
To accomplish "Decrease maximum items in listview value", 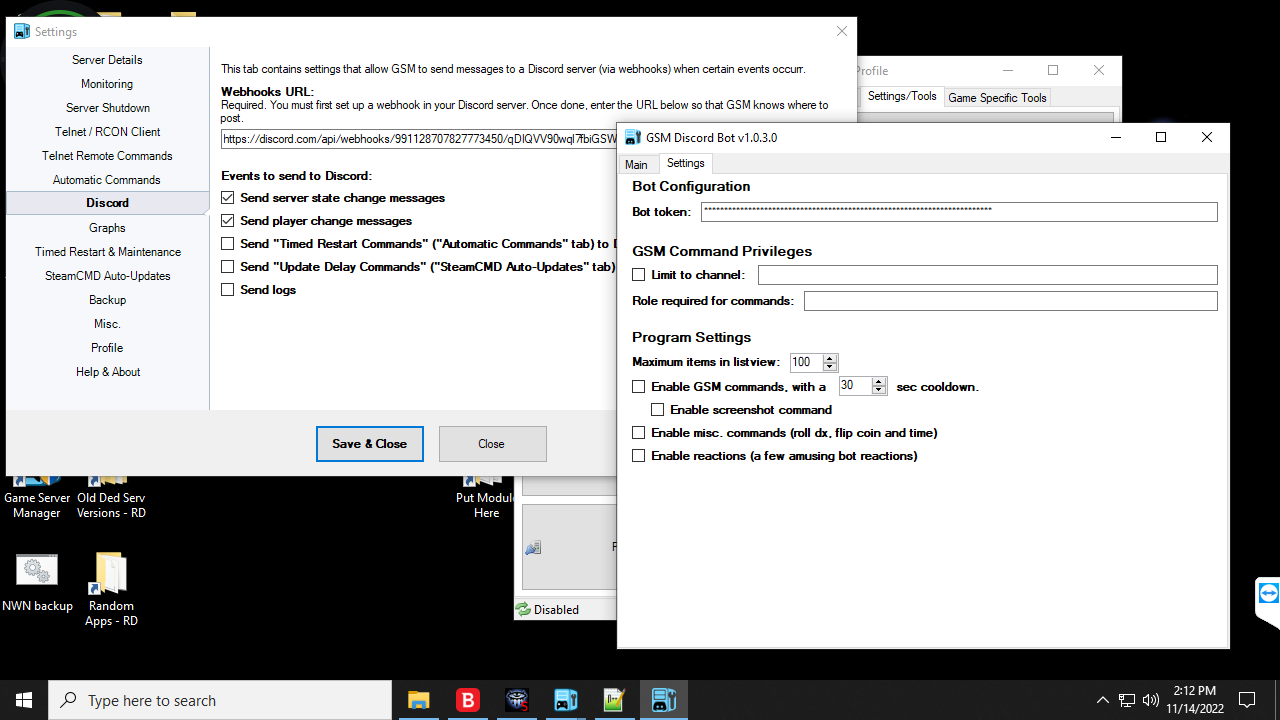I will [x=830, y=366].
